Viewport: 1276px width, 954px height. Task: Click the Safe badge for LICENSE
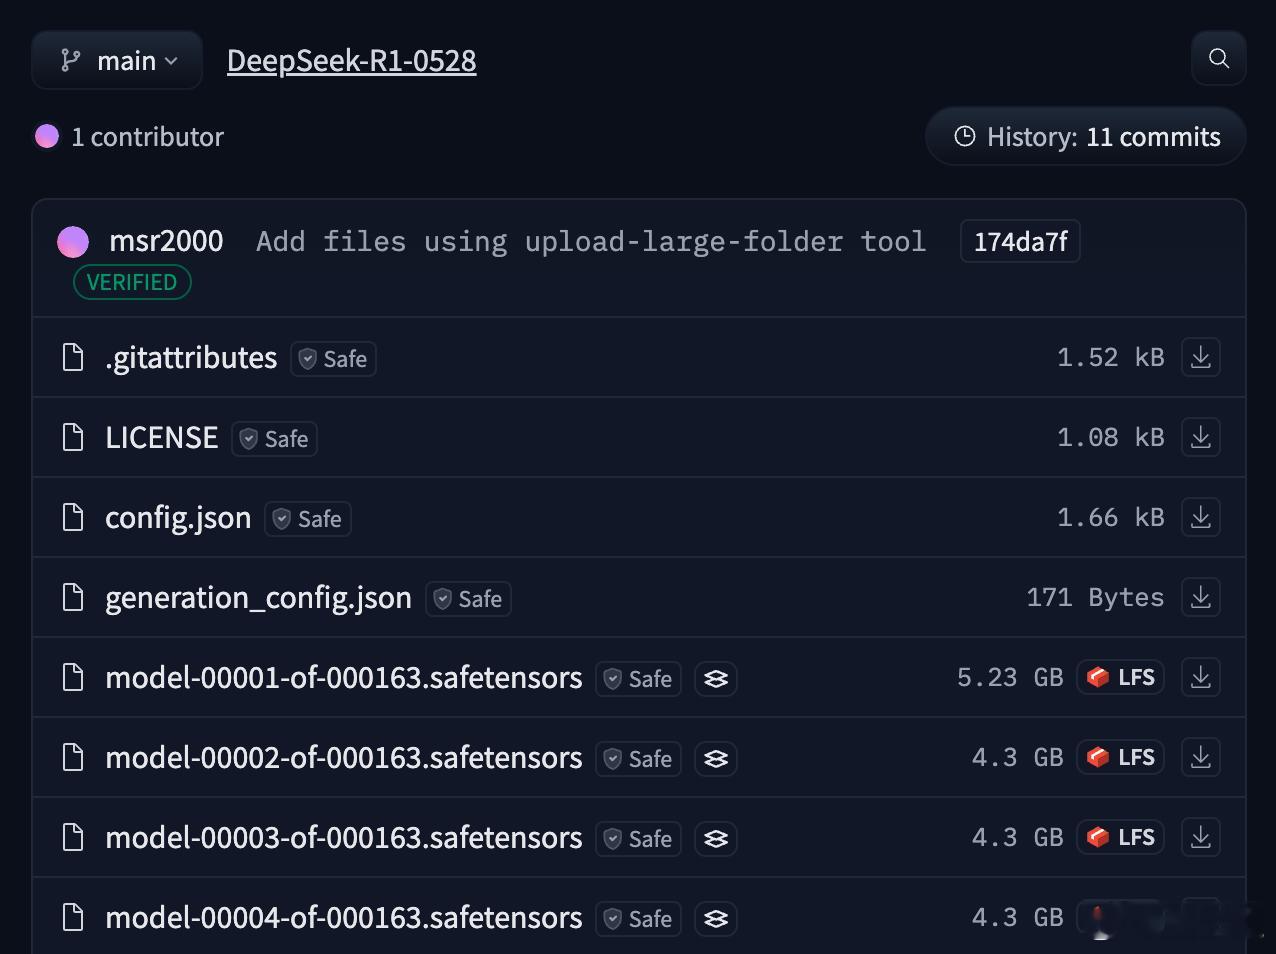[275, 439]
